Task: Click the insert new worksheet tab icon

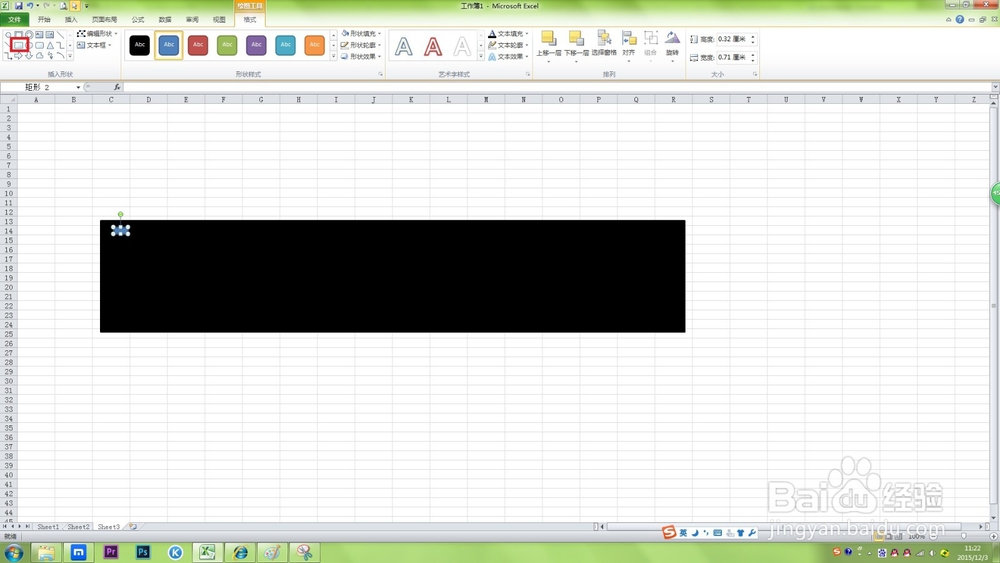Action: (133, 527)
